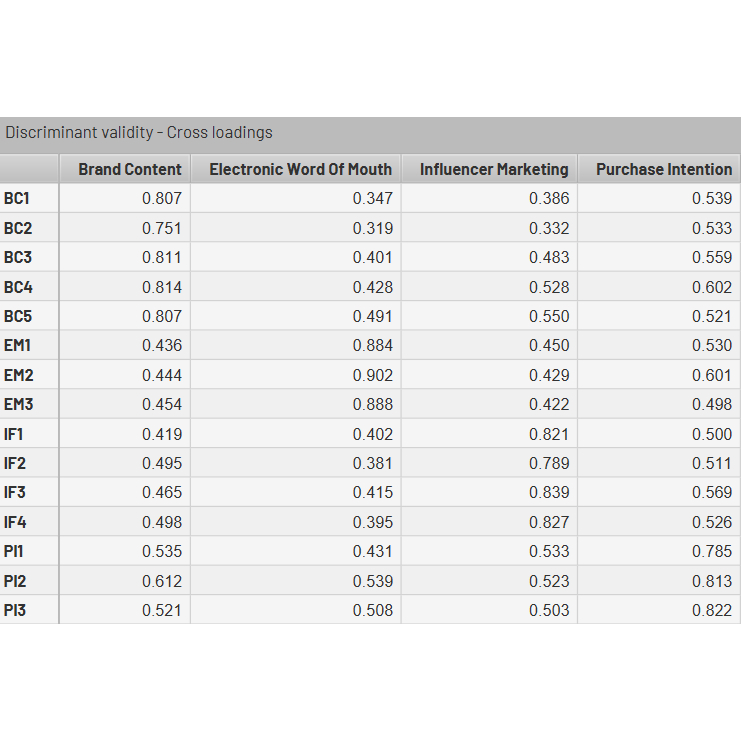This screenshot has width=741, height=741.
Task: Select the Purchase Intention column header
Action: [x=664, y=169]
